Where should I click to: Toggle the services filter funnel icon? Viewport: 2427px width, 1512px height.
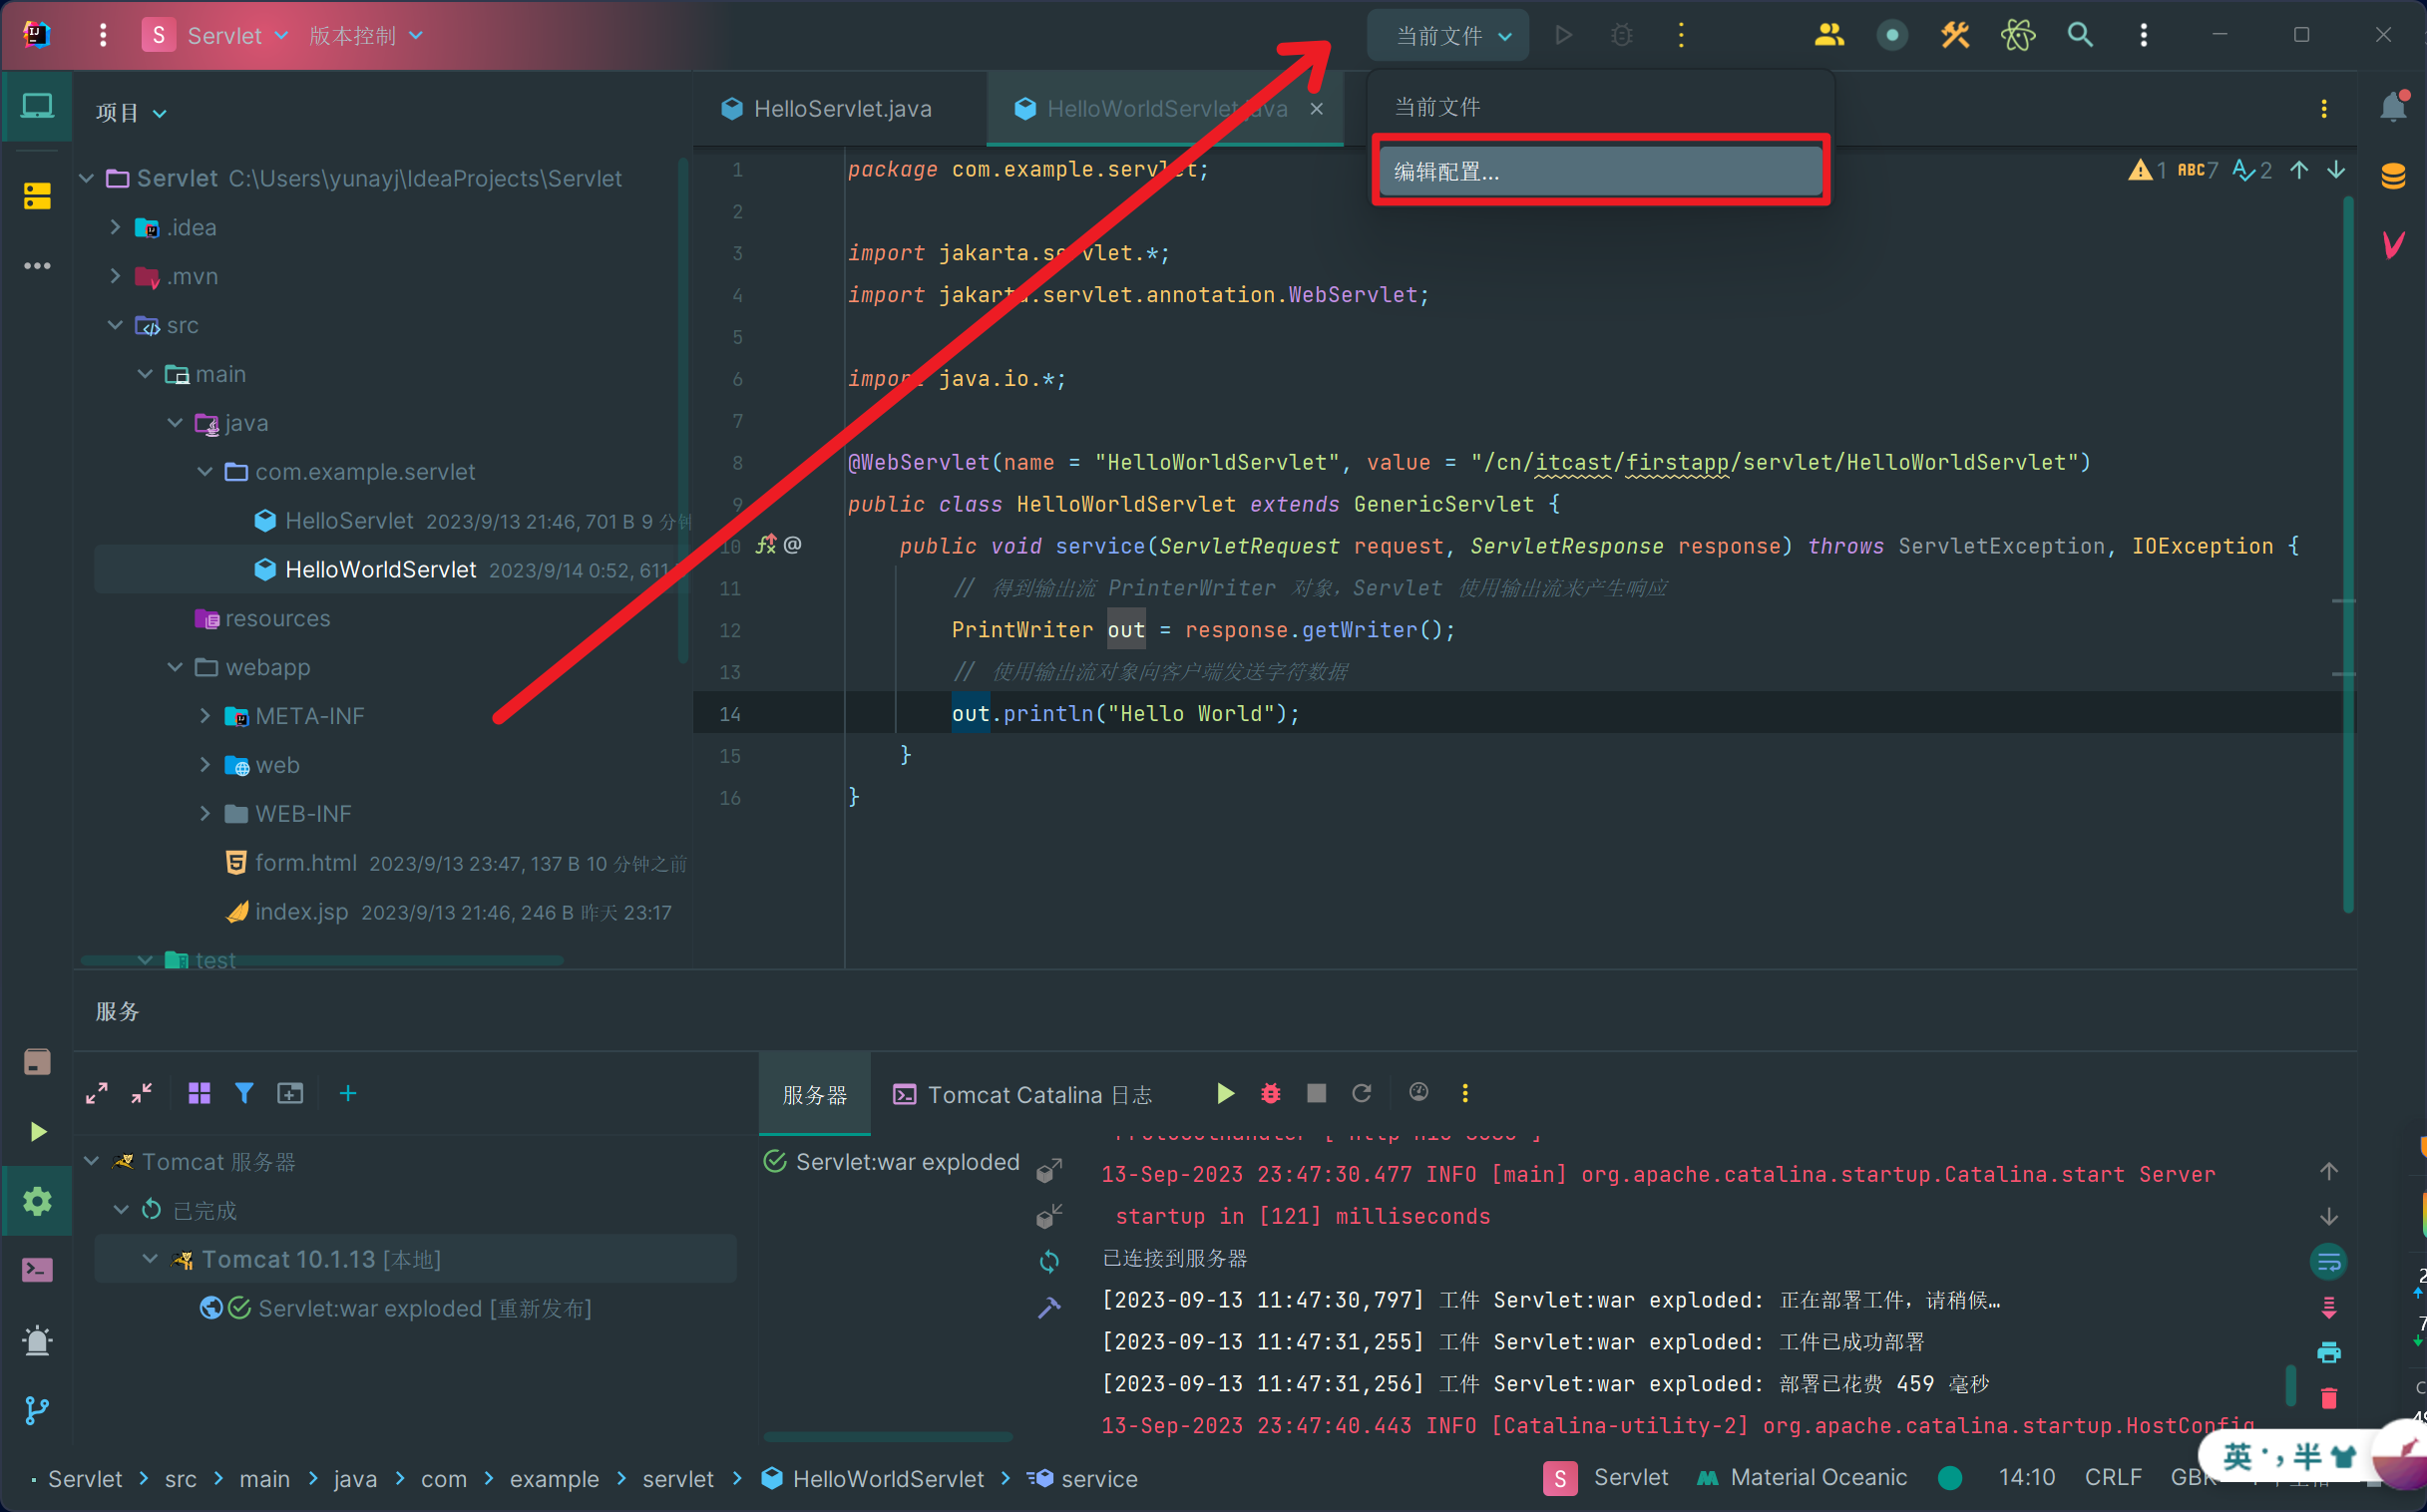pos(244,1093)
